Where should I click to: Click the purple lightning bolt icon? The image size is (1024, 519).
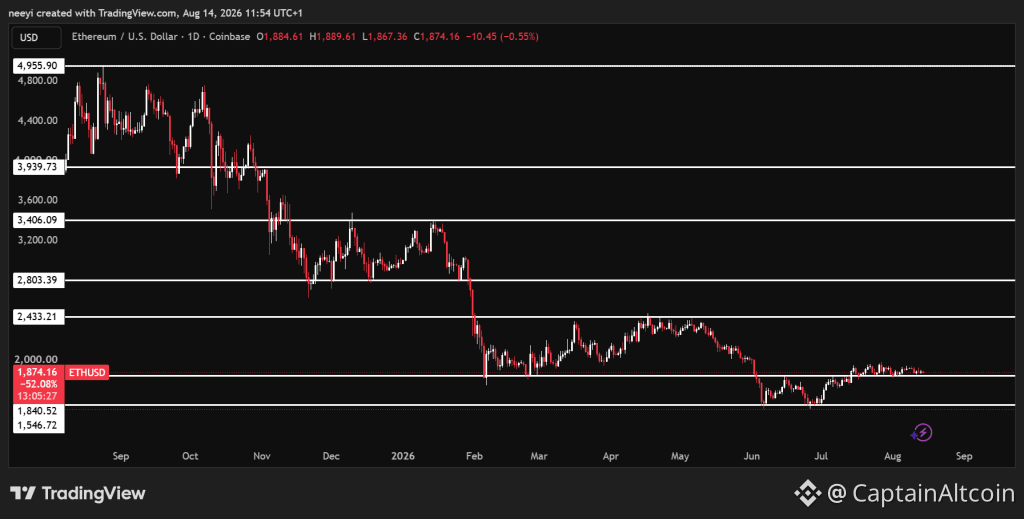(x=921, y=432)
